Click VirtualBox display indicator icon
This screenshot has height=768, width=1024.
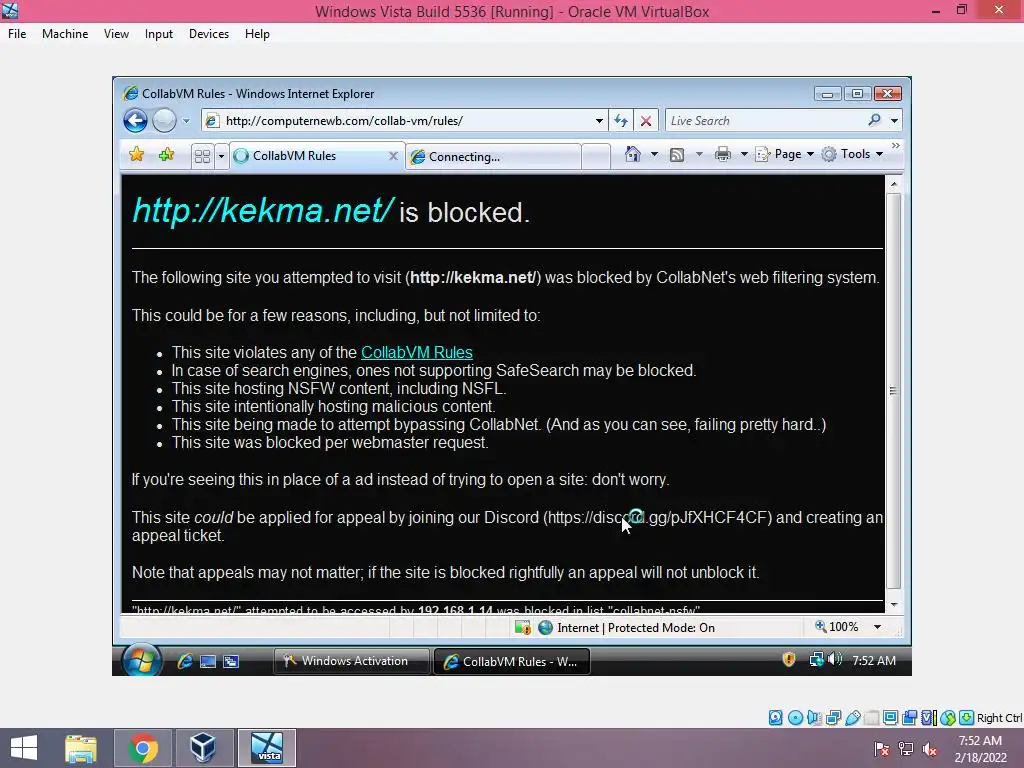[x=890, y=718]
